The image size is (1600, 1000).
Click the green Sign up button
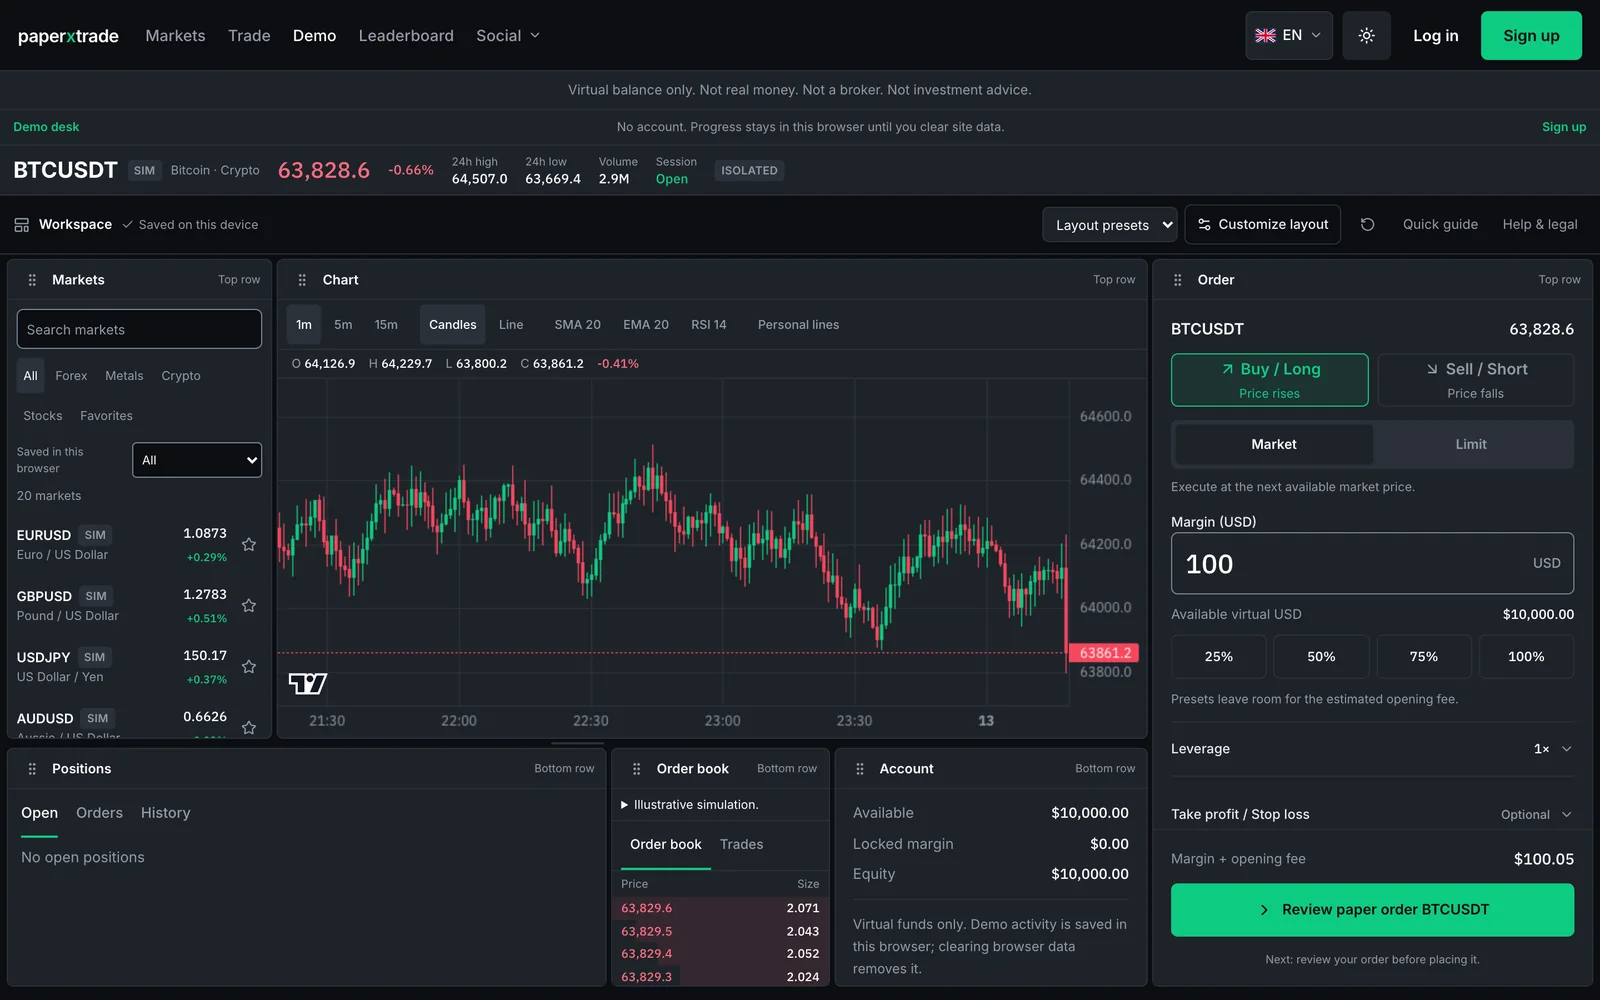click(1531, 35)
